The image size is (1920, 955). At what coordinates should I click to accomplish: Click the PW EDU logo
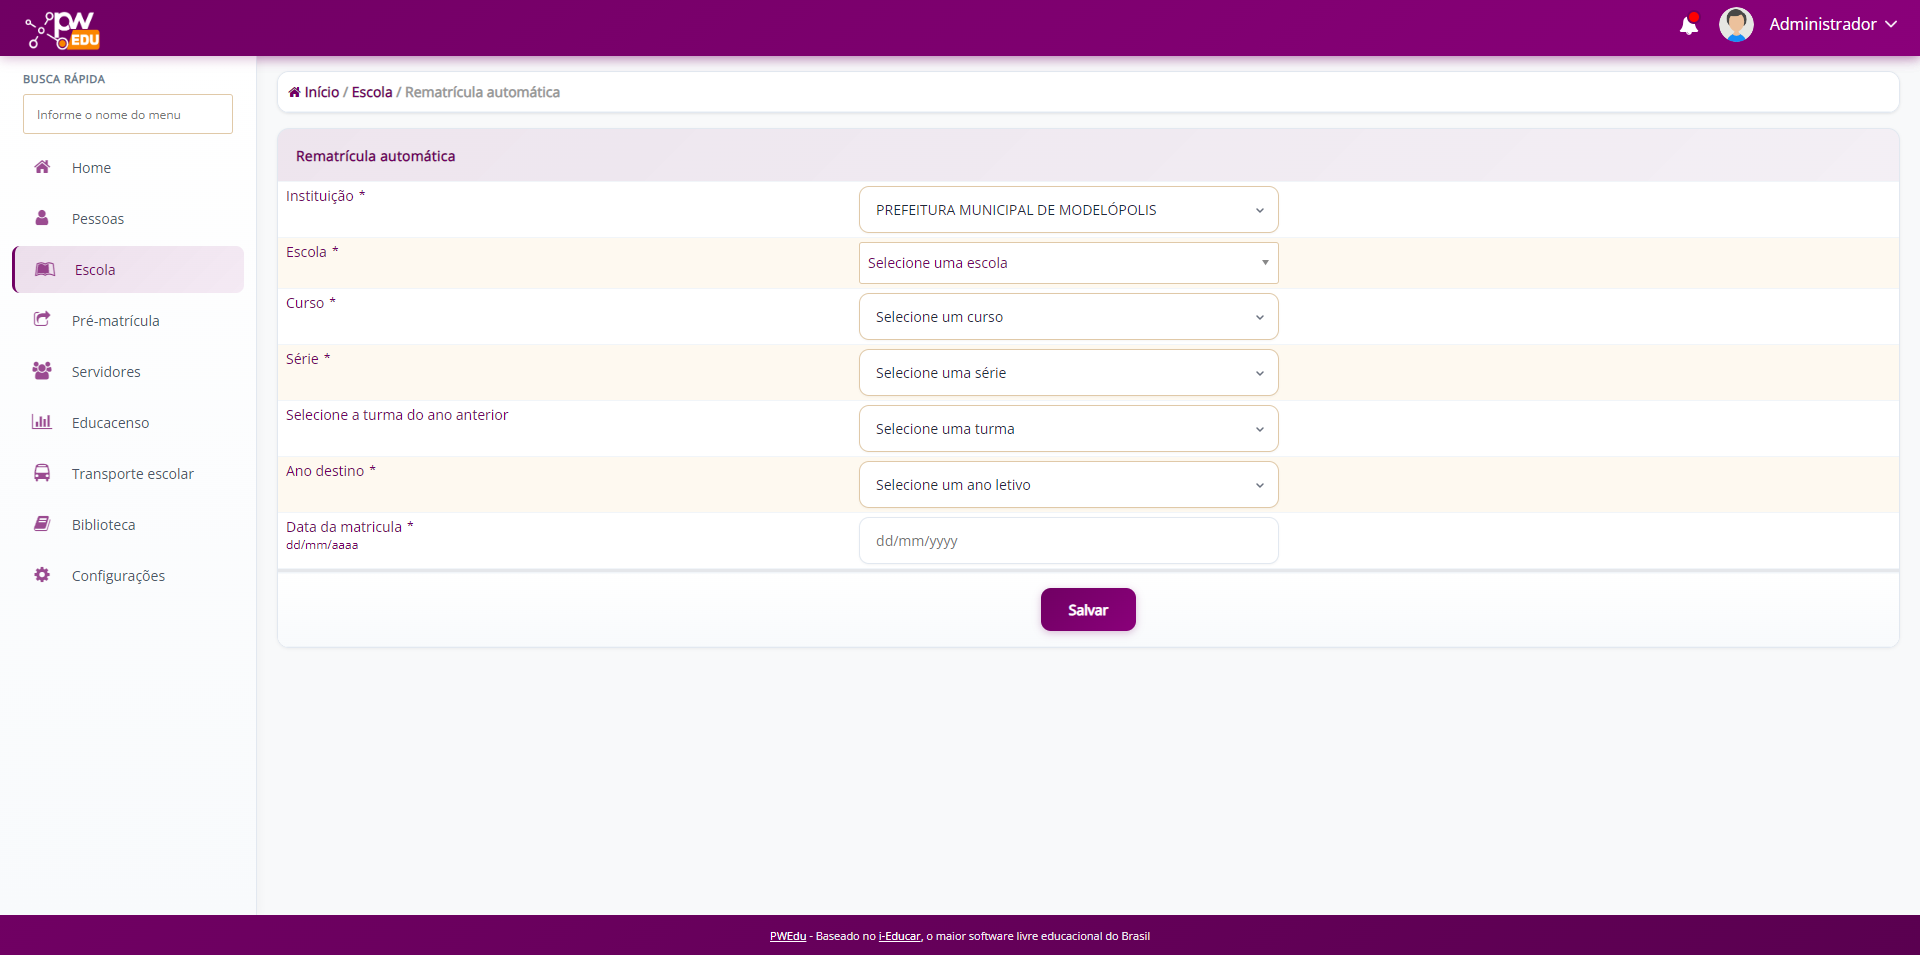tap(63, 29)
